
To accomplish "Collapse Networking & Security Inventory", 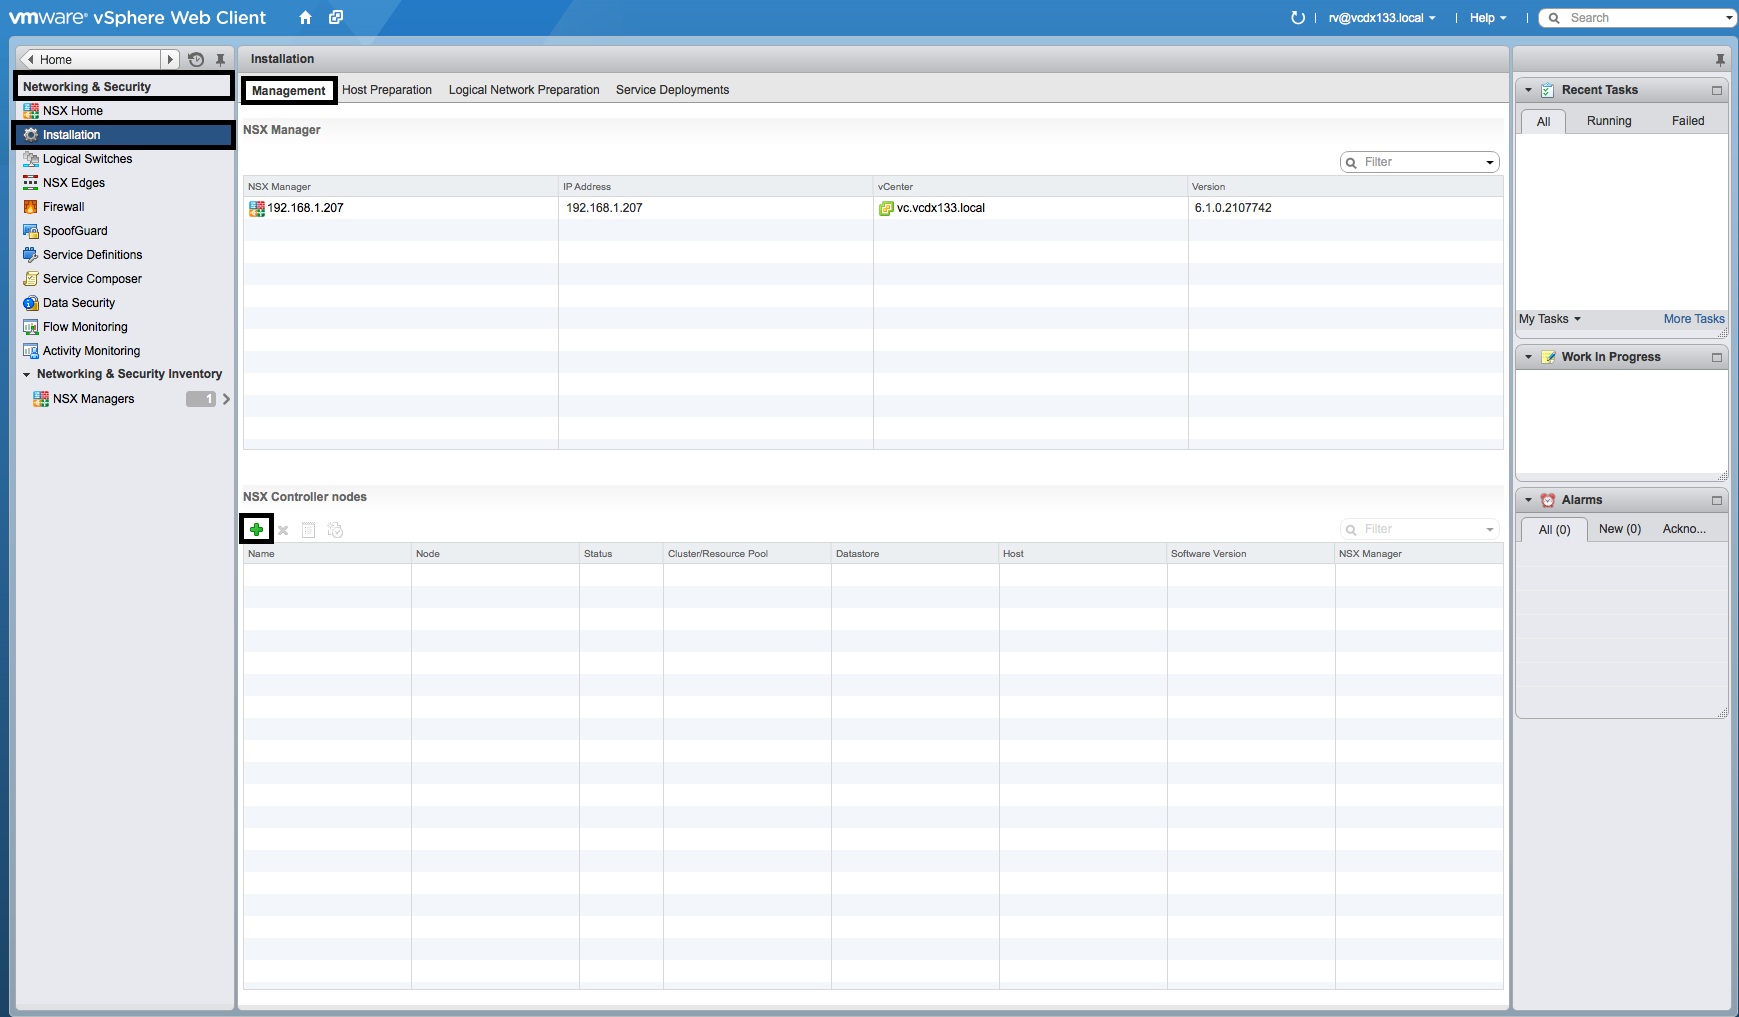I will [28, 374].
